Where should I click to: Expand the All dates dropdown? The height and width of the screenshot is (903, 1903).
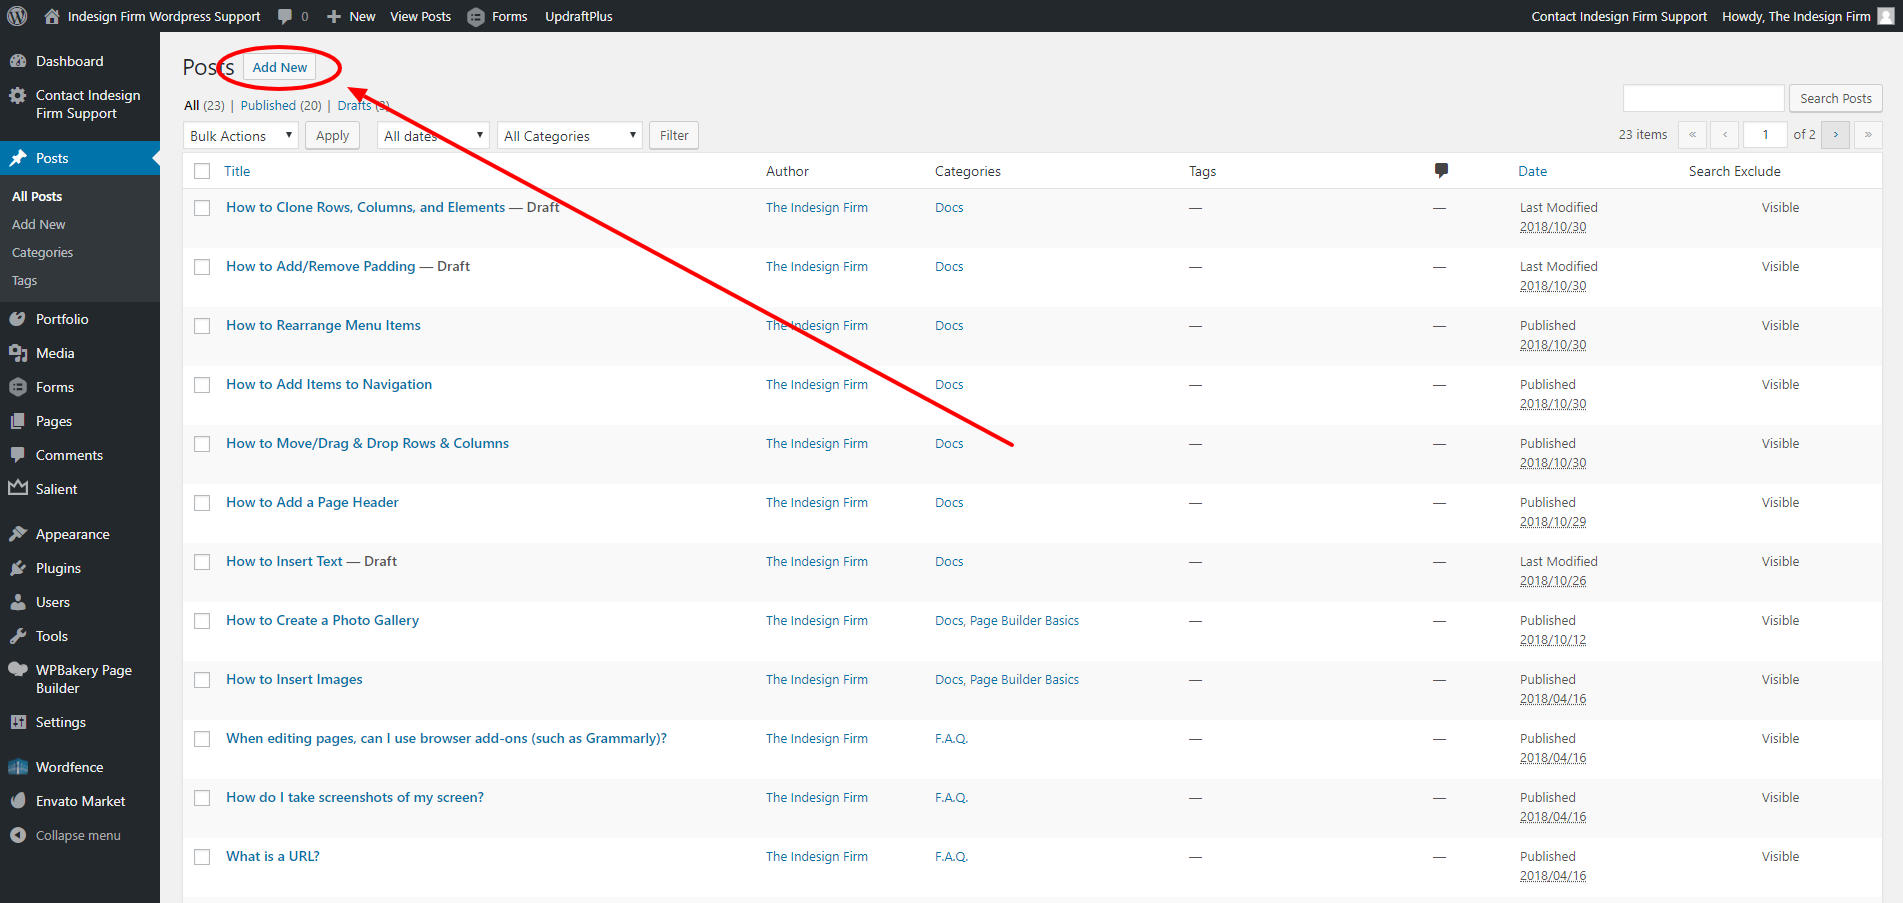point(433,136)
